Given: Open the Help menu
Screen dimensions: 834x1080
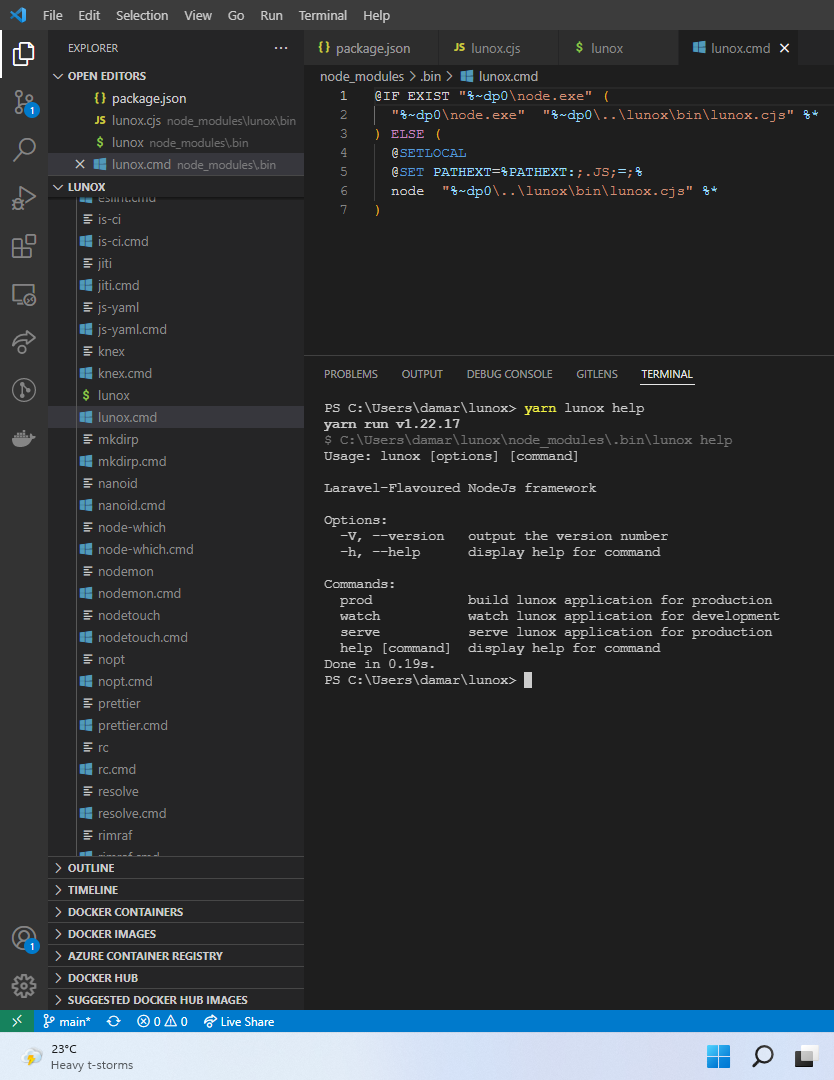Looking at the screenshot, I should coord(376,15).
